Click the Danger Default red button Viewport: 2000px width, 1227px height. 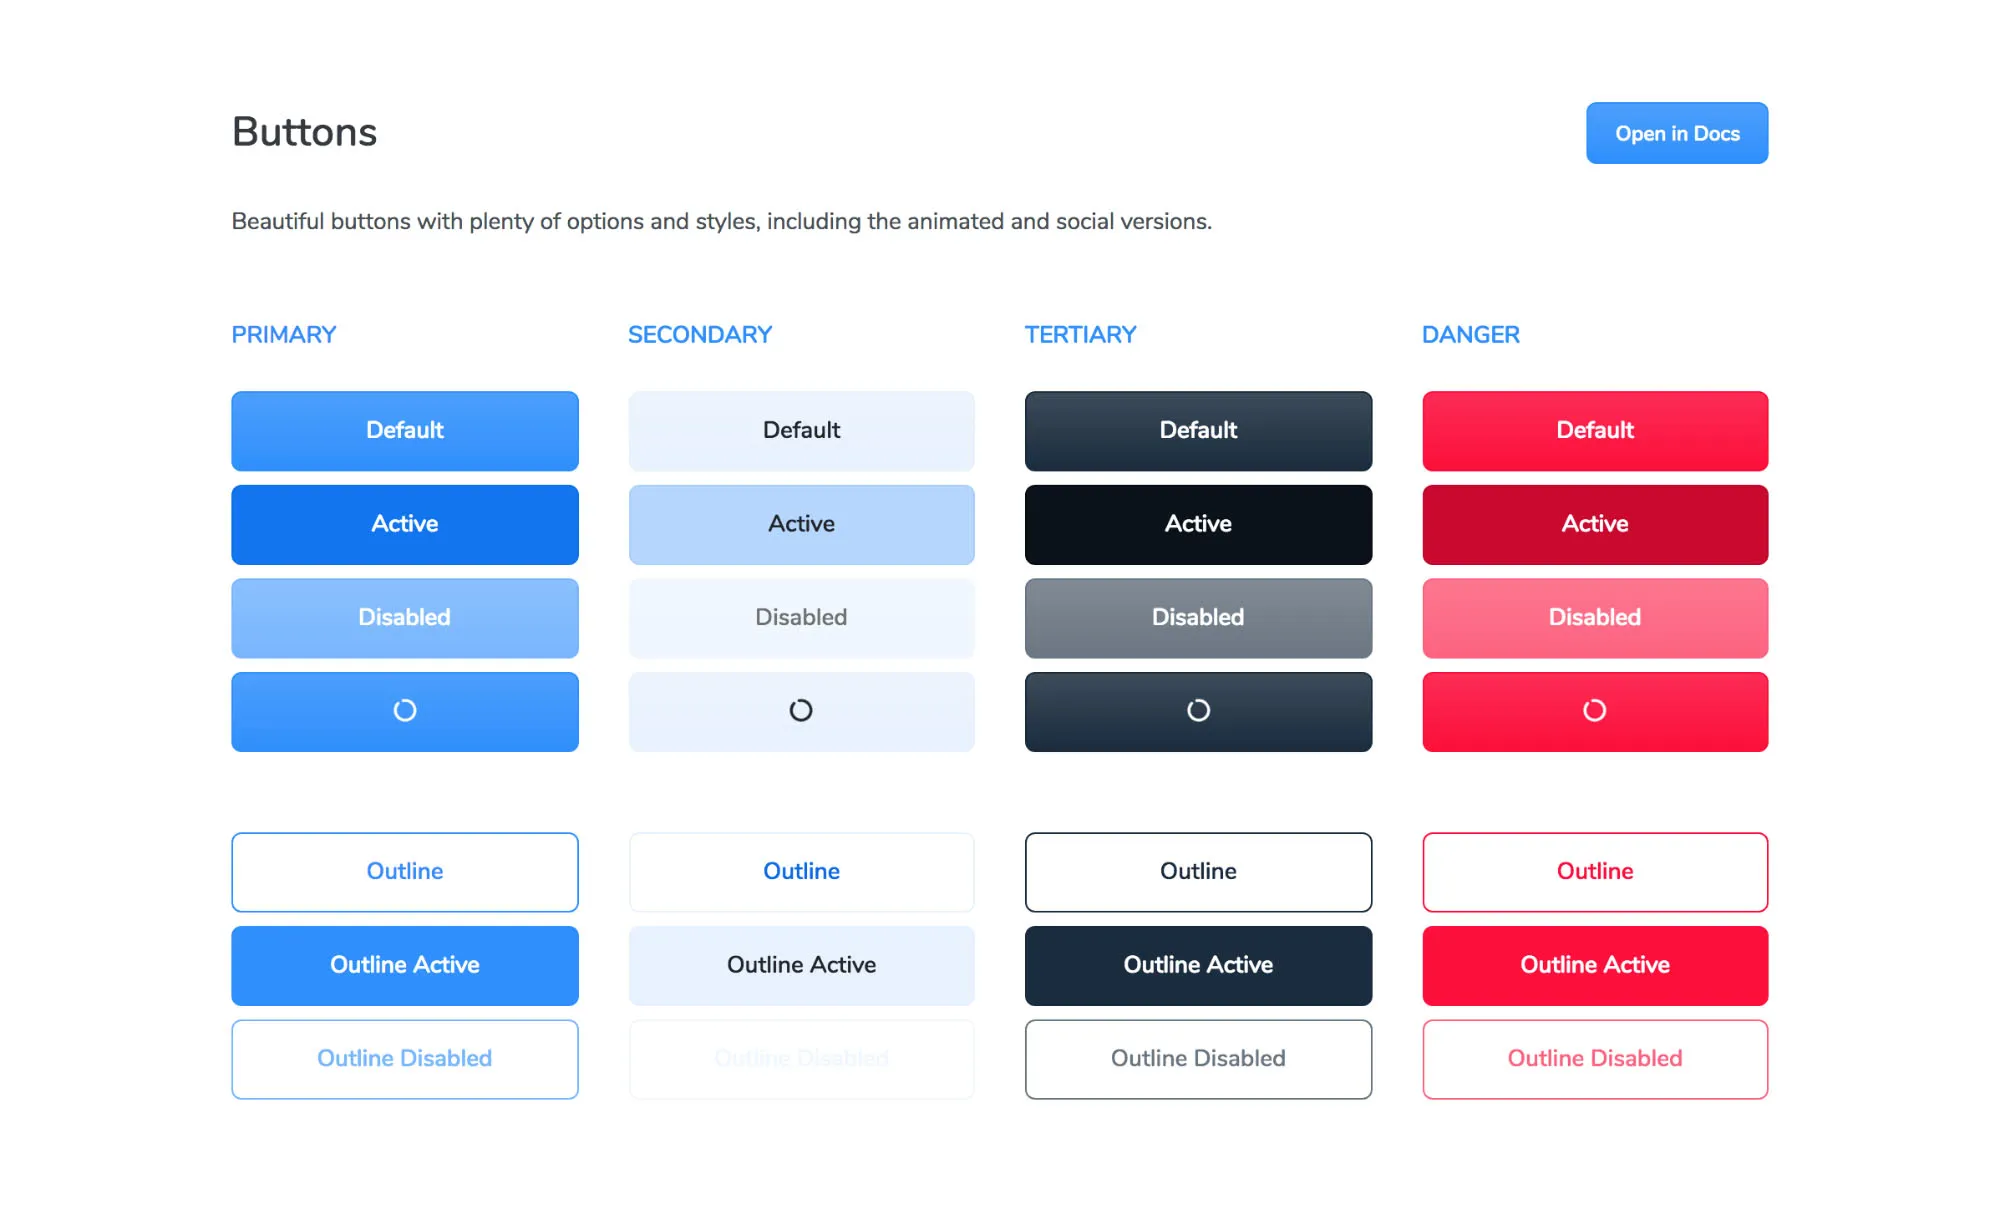coord(1595,431)
